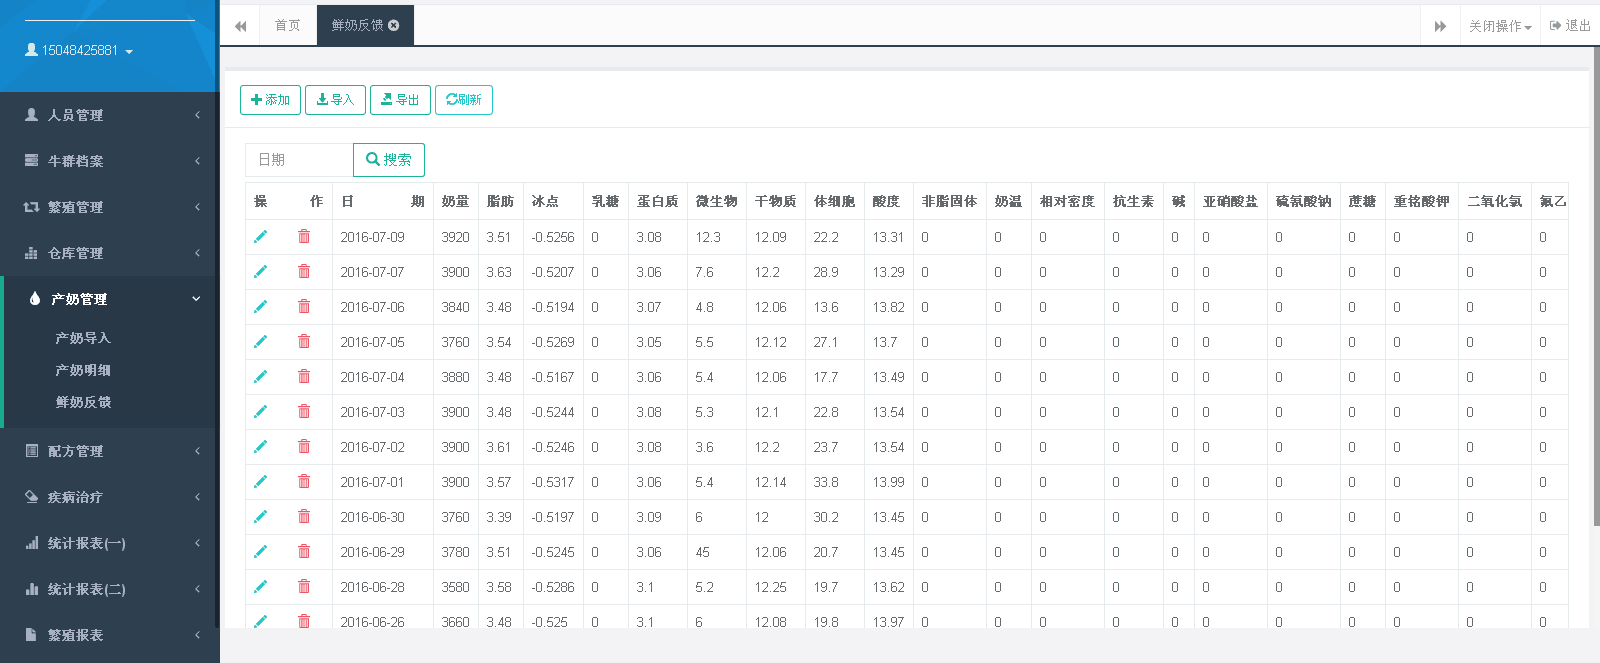Click the 搜索 button
This screenshot has width=1600, height=663.
389,160
